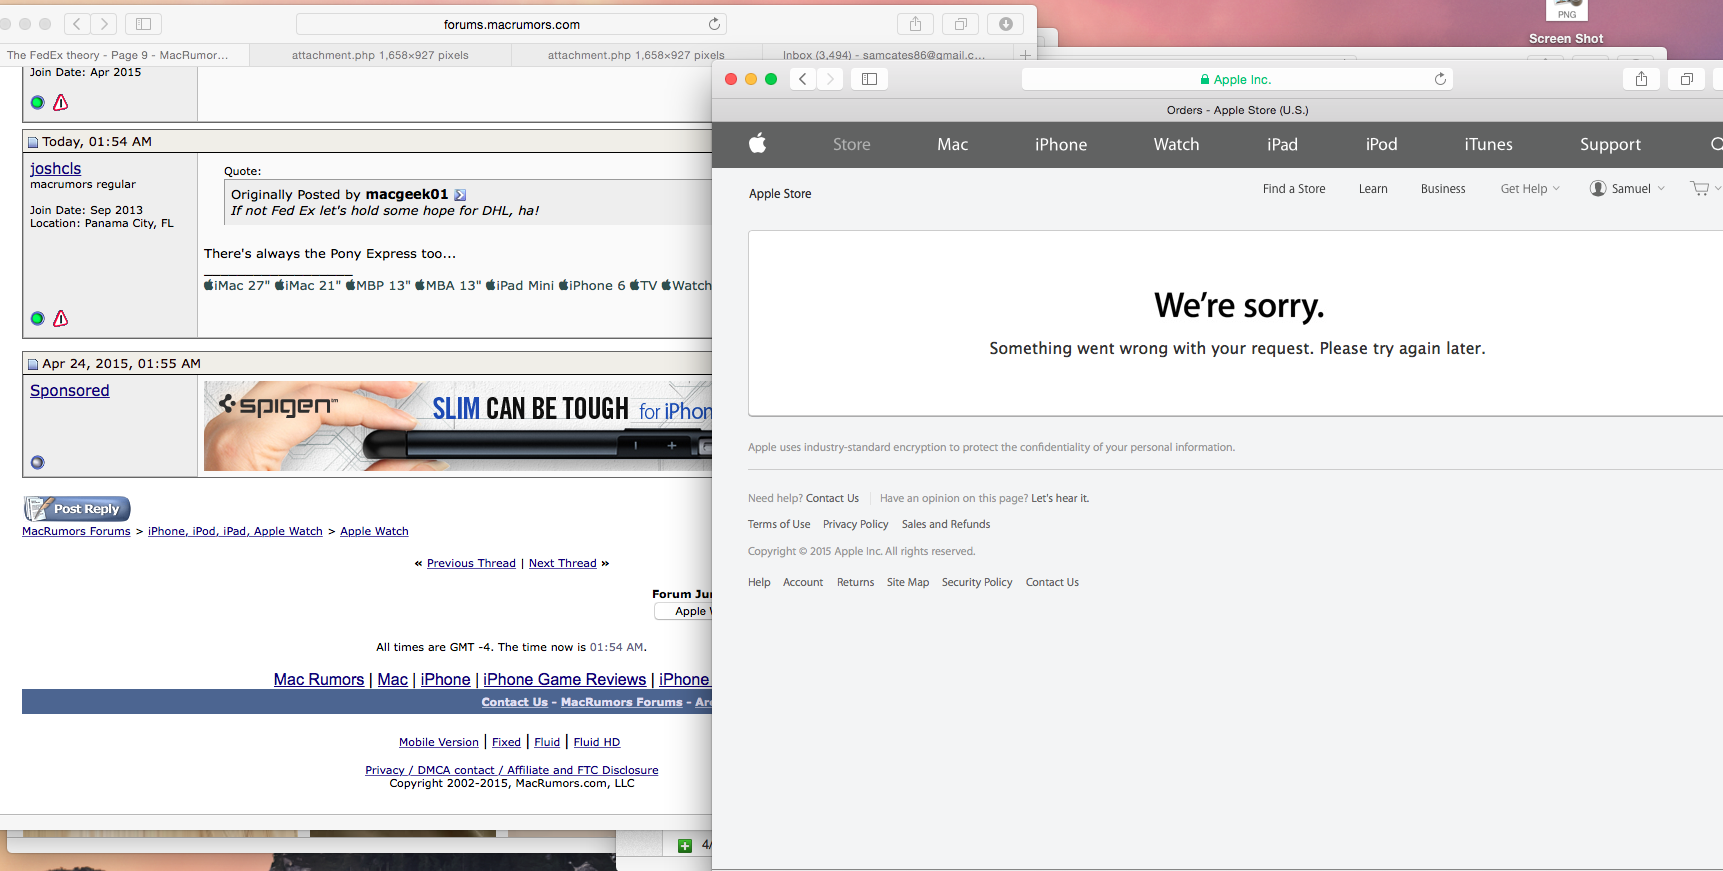Show sidebar in the forums Safari window
The image size is (1723, 871).
[143, 24]
